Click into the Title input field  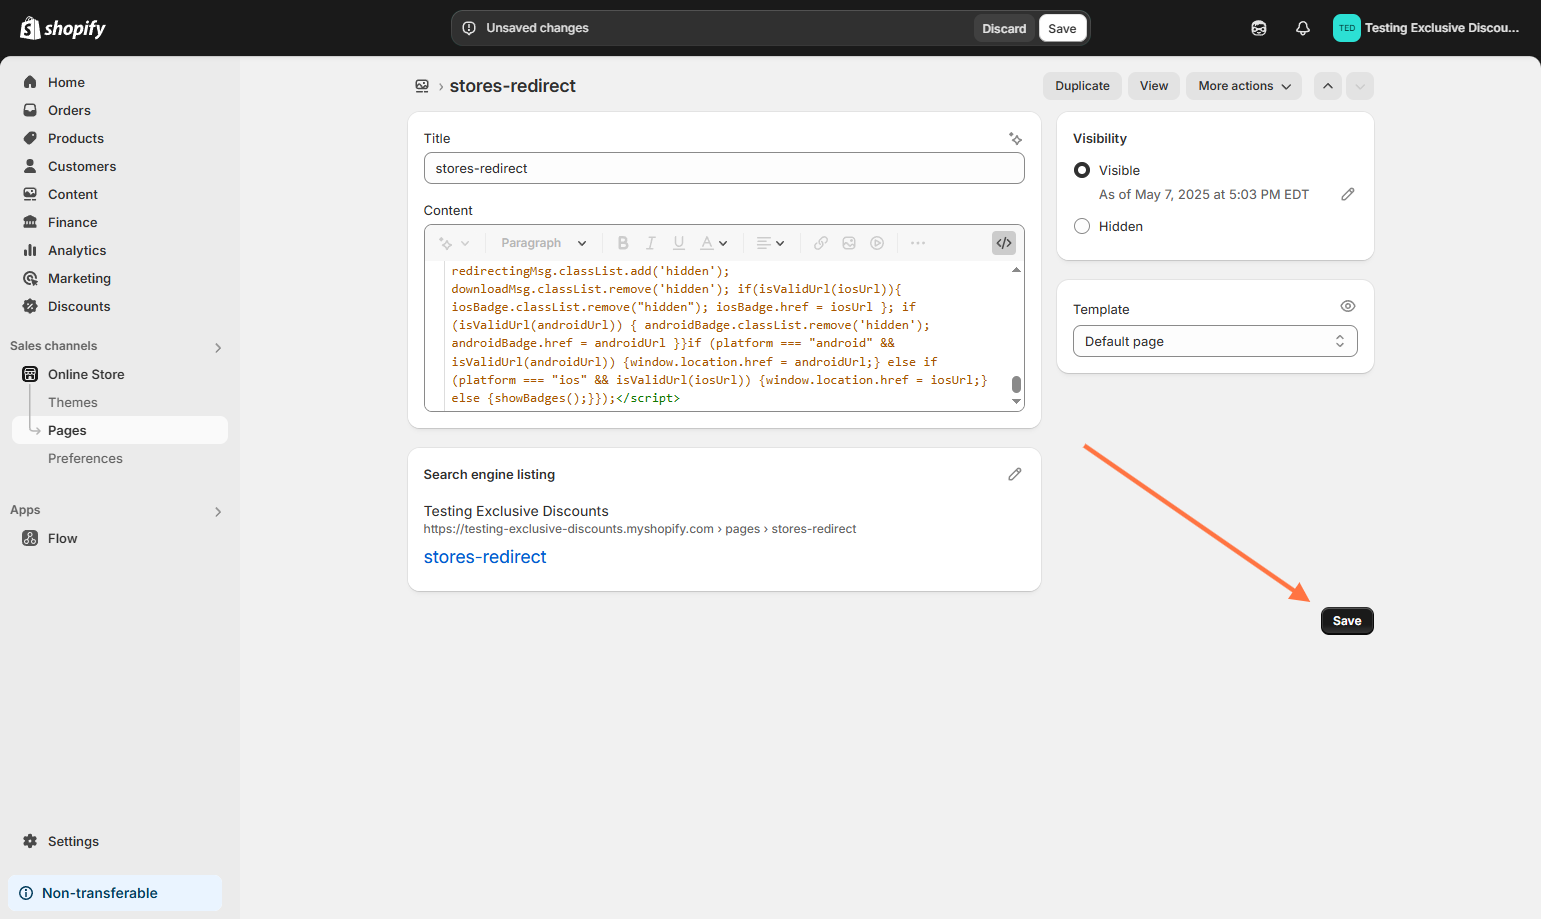click(724, 168)
